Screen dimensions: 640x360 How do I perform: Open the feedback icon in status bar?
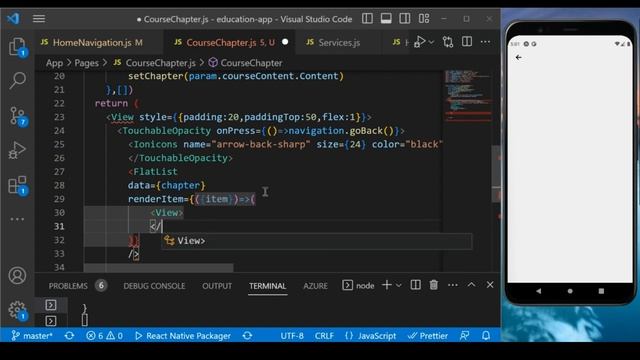[x=464, y=336]
